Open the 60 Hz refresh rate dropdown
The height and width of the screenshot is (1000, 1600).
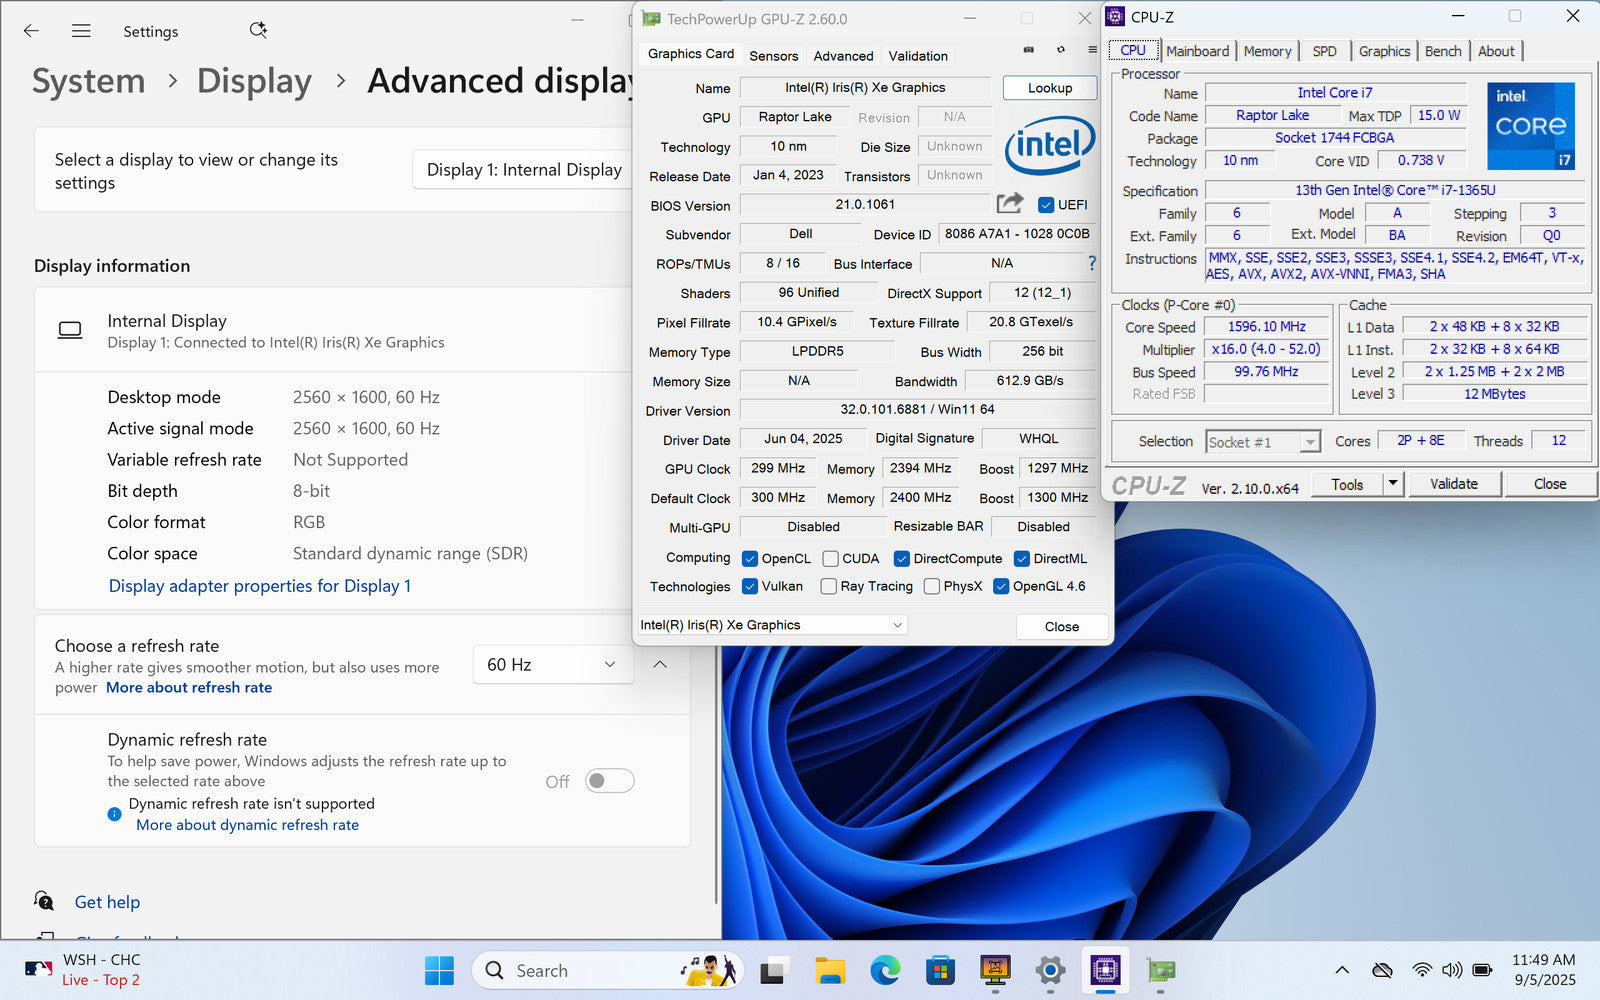[552, 665]
